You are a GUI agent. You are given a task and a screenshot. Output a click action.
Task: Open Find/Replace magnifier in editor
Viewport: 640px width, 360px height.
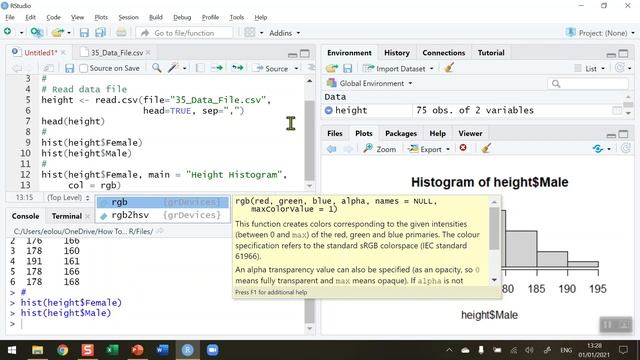coord(156,68)
